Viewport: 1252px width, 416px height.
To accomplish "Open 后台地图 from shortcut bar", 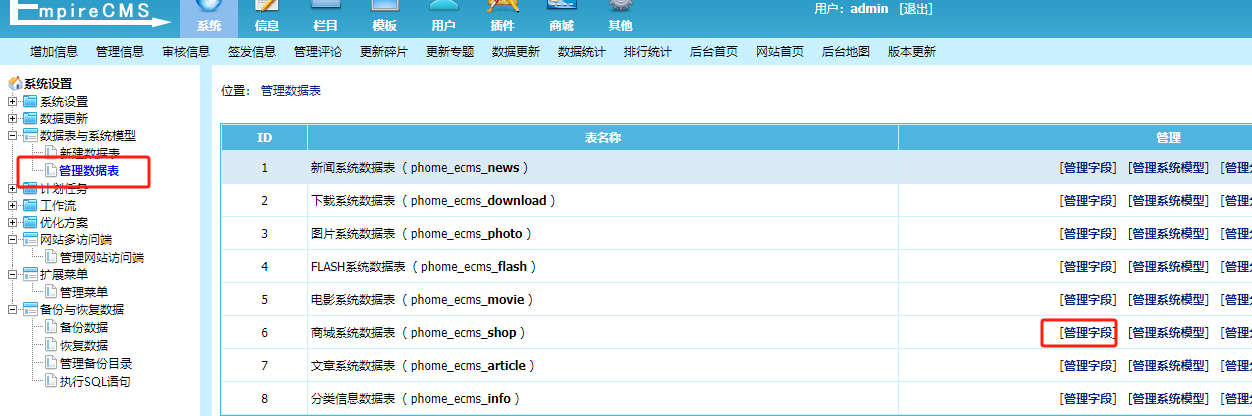I will pyautogui.click(x=846, y=52).
